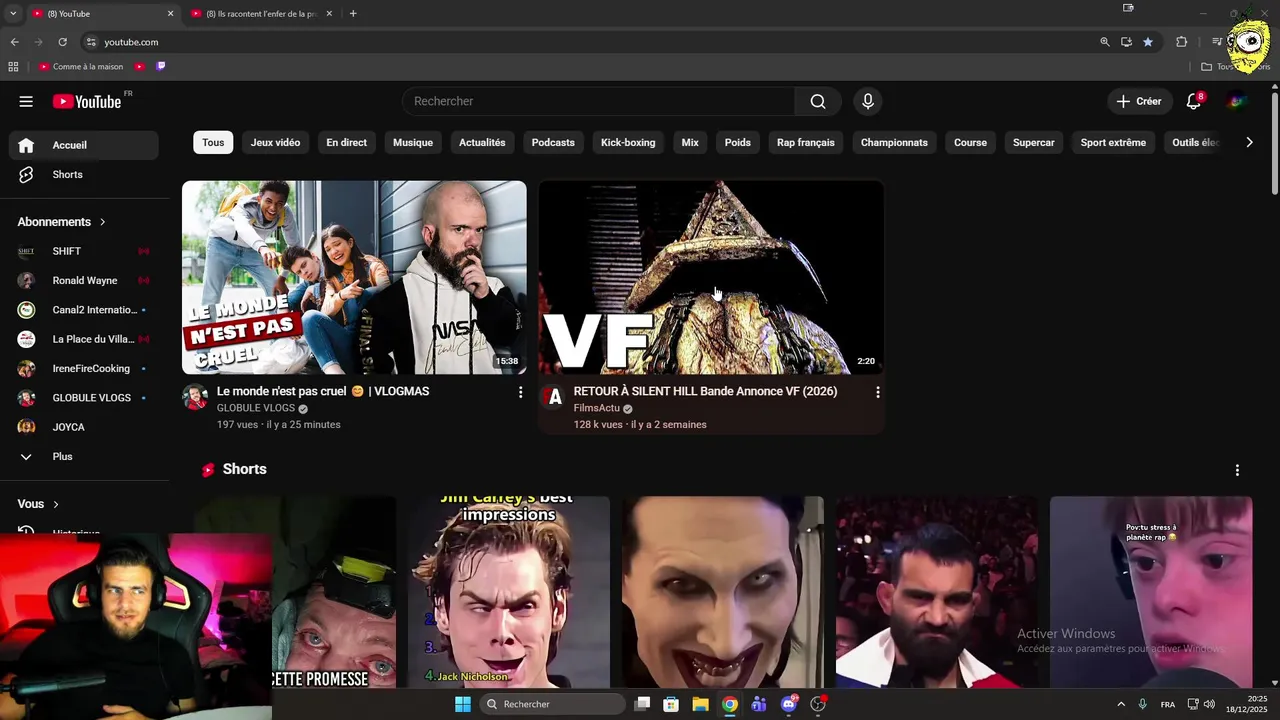Open the Ronald Wayne channel subscription
Screen dimensions: 1280x720
pos(84,280)
